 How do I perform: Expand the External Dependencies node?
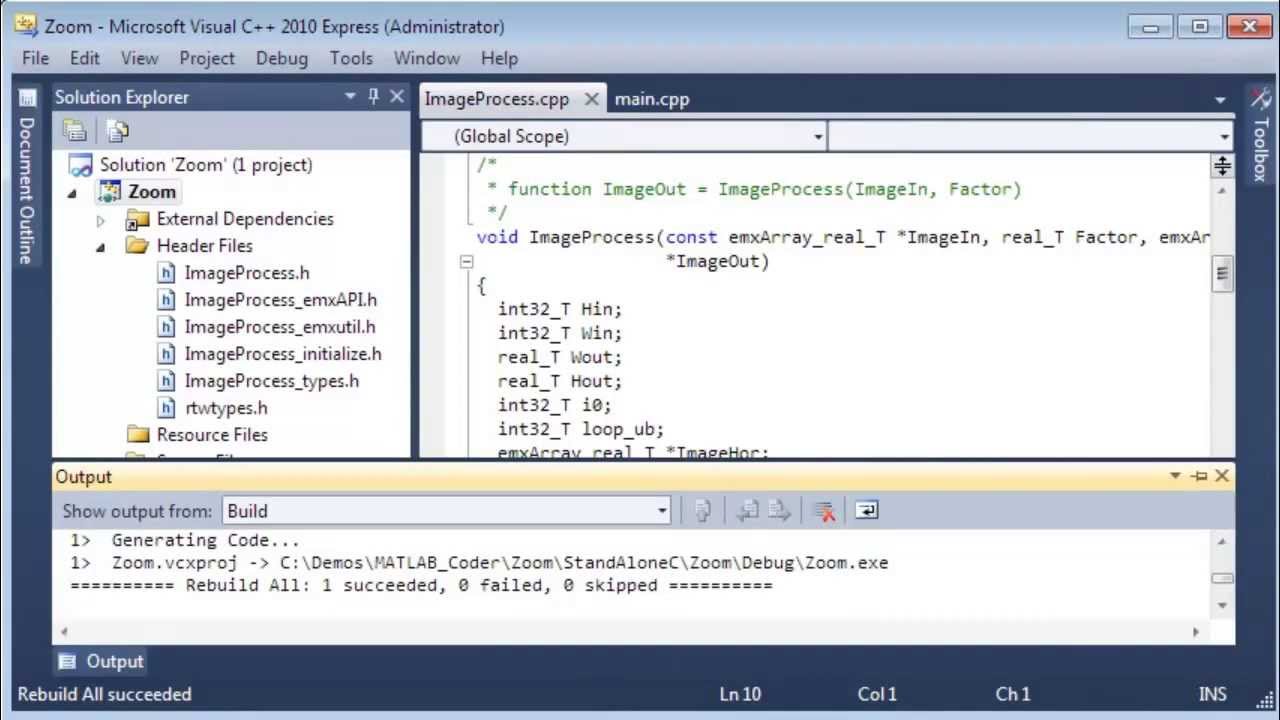(100, 220)
